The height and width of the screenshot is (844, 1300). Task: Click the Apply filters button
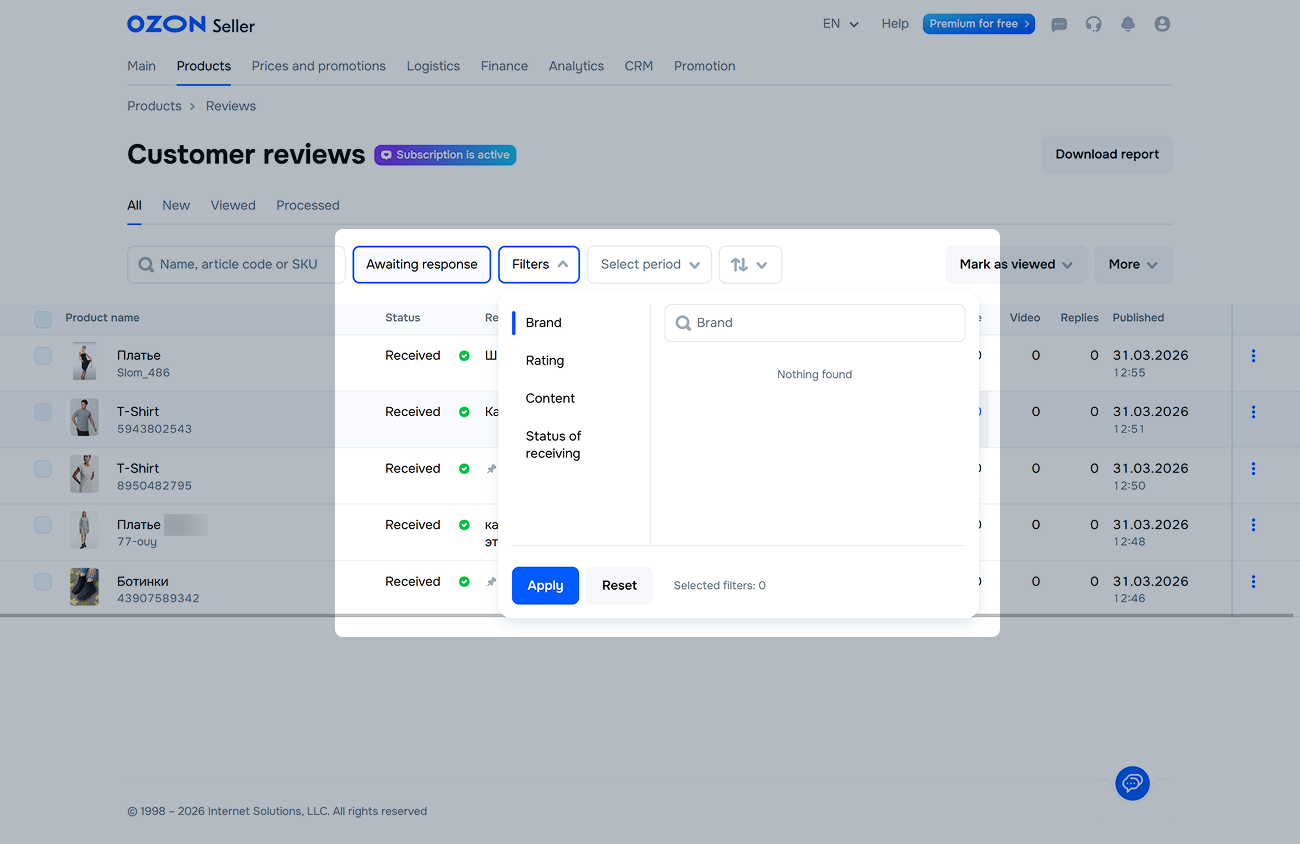tap(545, 586)
